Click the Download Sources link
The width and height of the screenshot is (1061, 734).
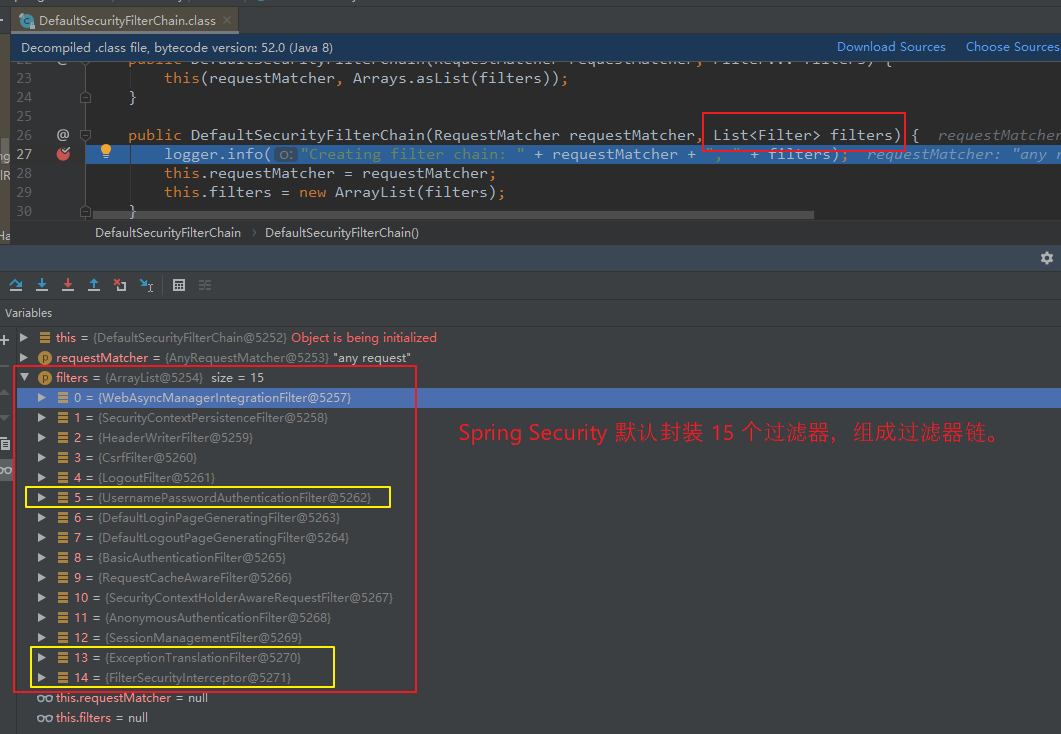pyautogui.click(x=890, y=47)
